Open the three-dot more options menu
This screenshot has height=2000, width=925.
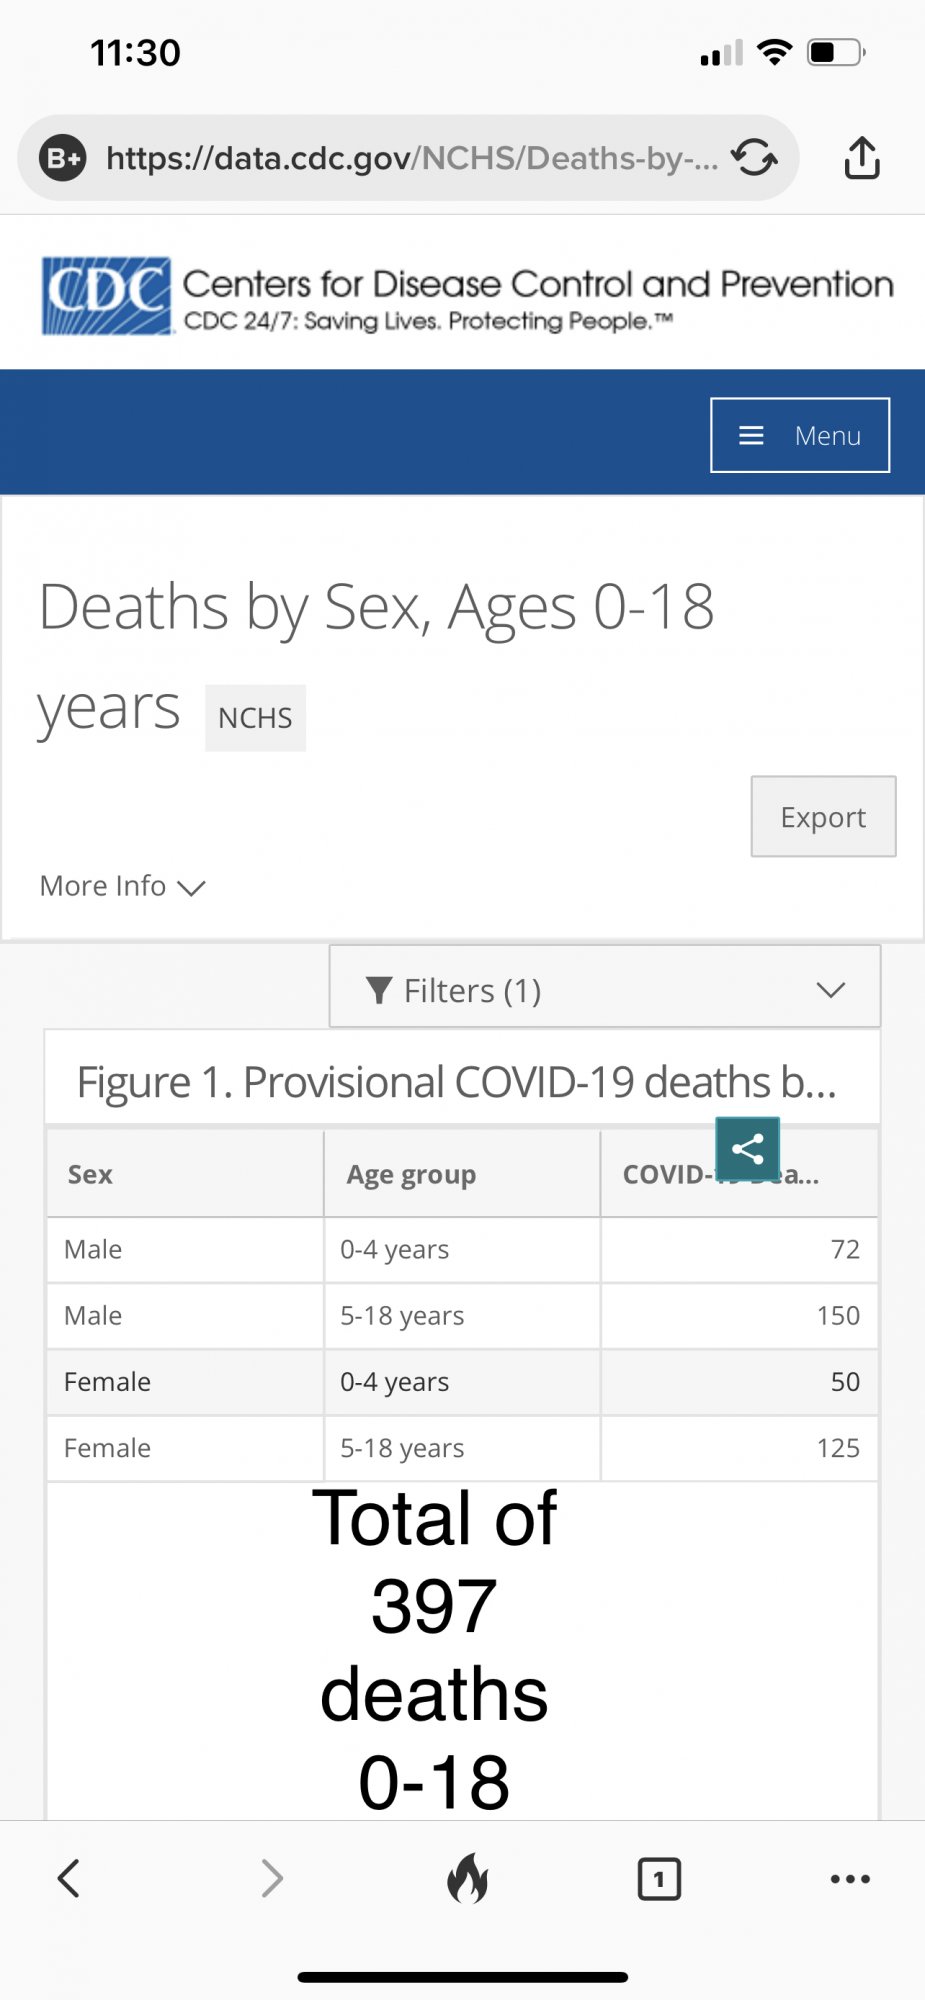850,1879
